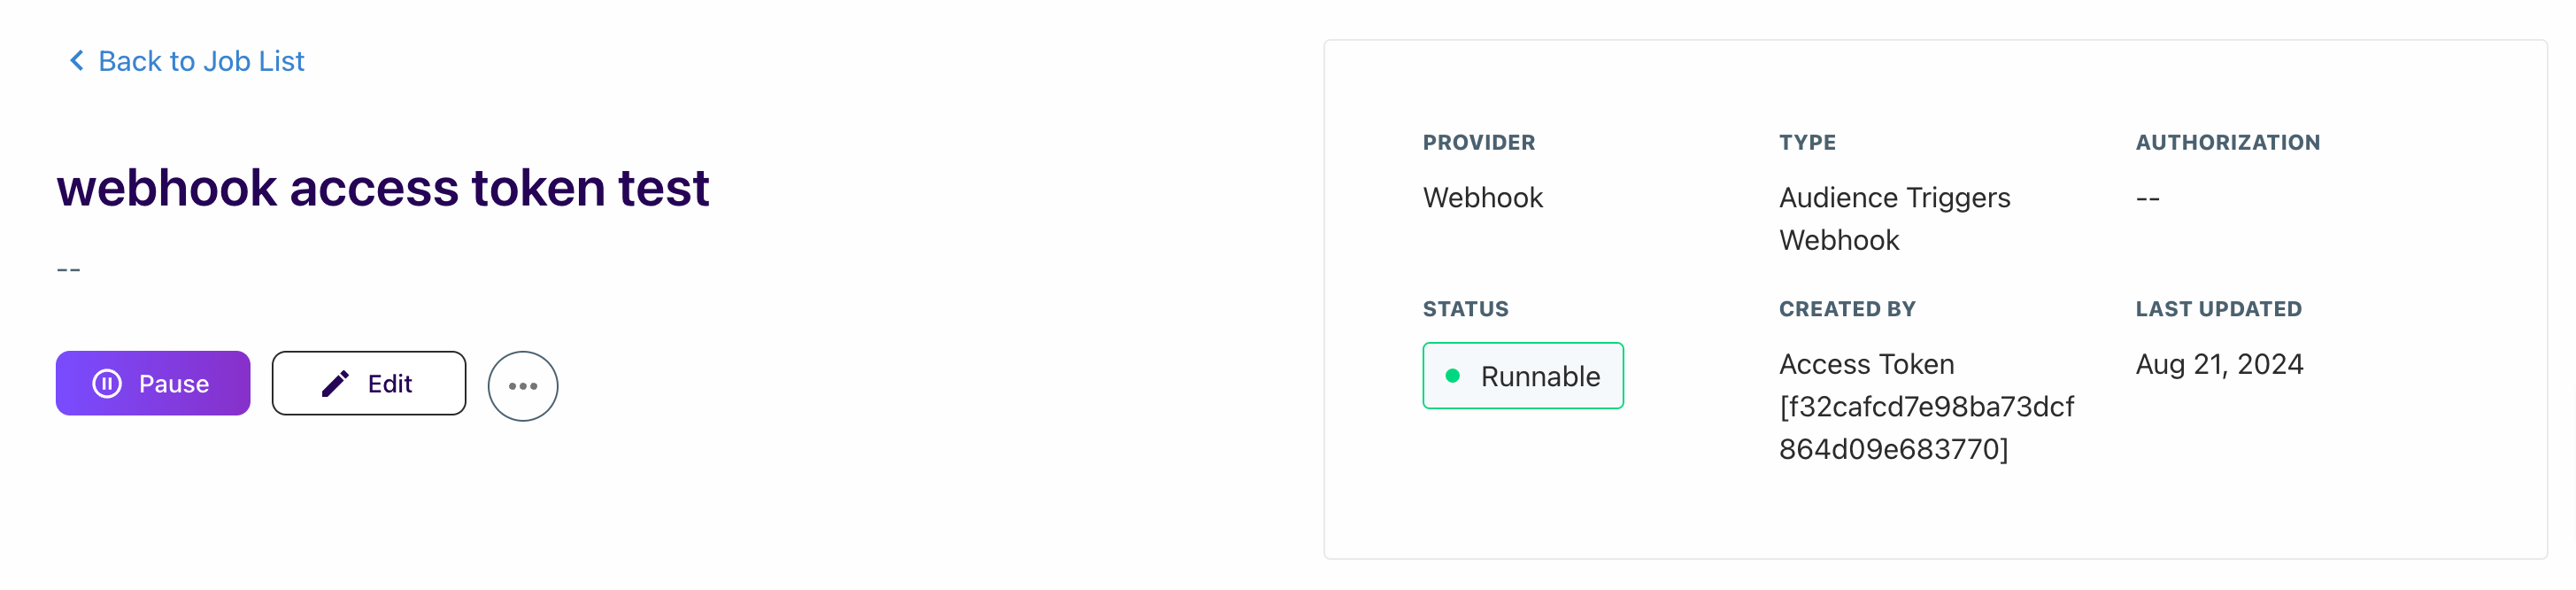Click the Aug 21, 2024 last updated date
Viewport: 2576px width, 590px height.
point(2219,364)
